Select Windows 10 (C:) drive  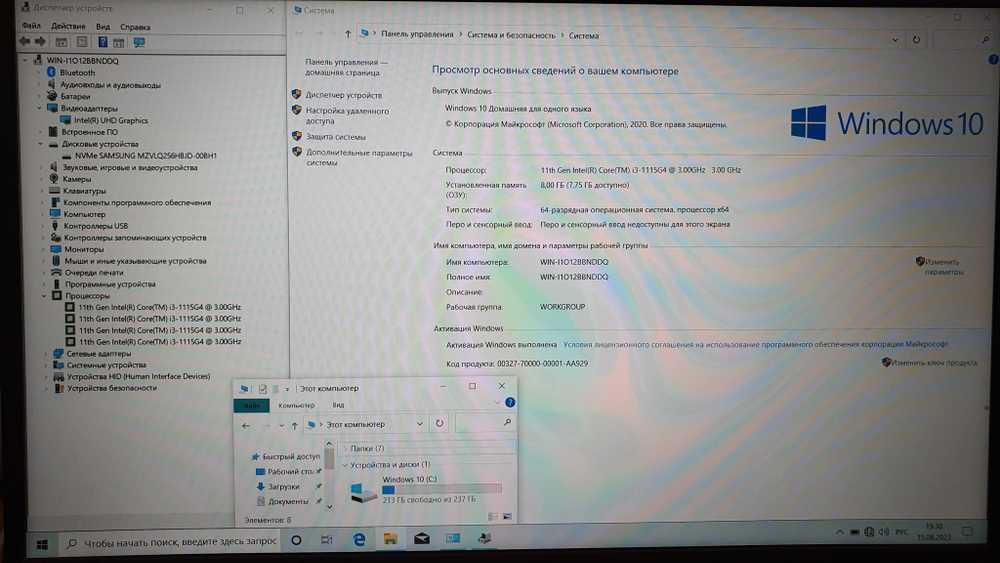pyautogui.click(x=426, y=490)
